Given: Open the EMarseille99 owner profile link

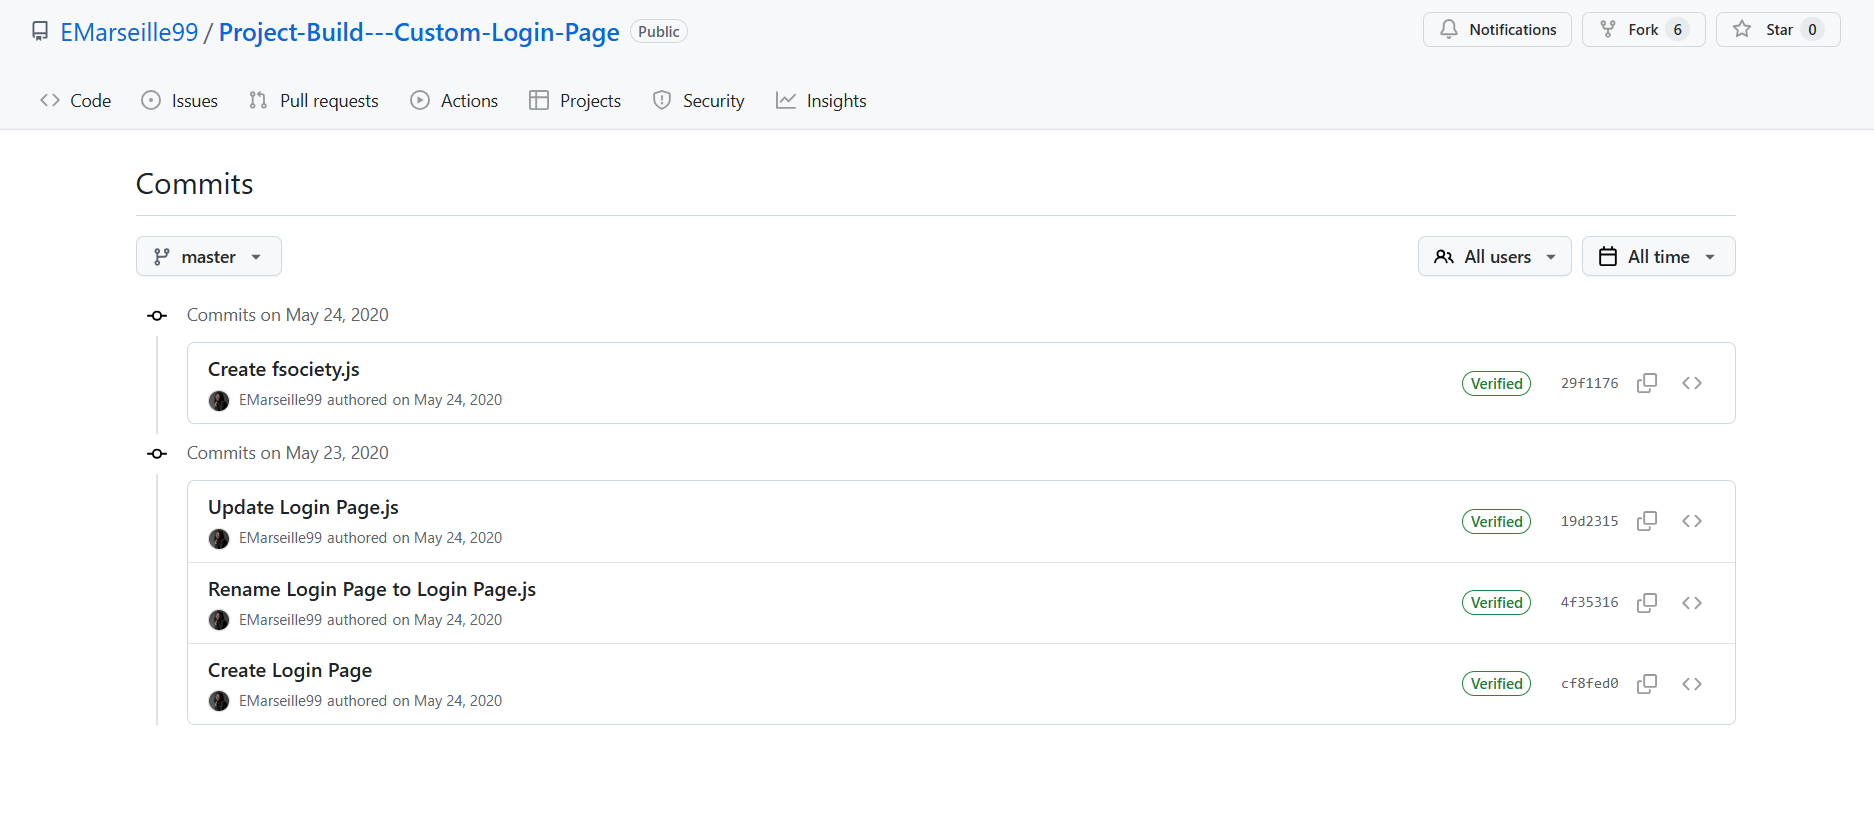Looking at the screenshot, I should point(129,32).
